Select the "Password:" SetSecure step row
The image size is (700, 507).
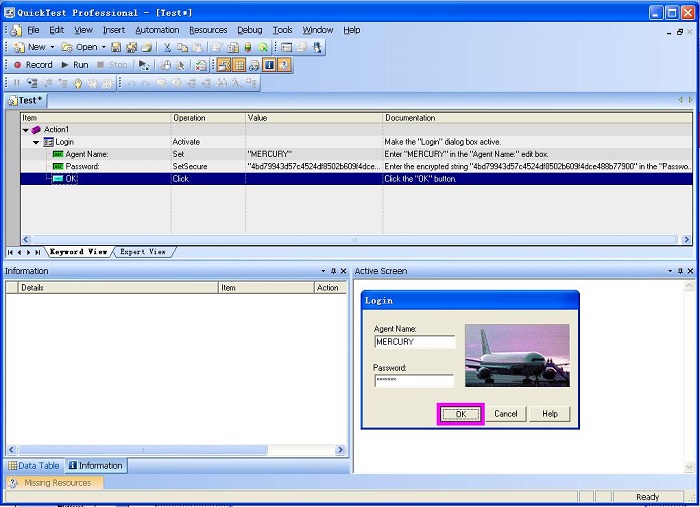(x=356, y=167)
